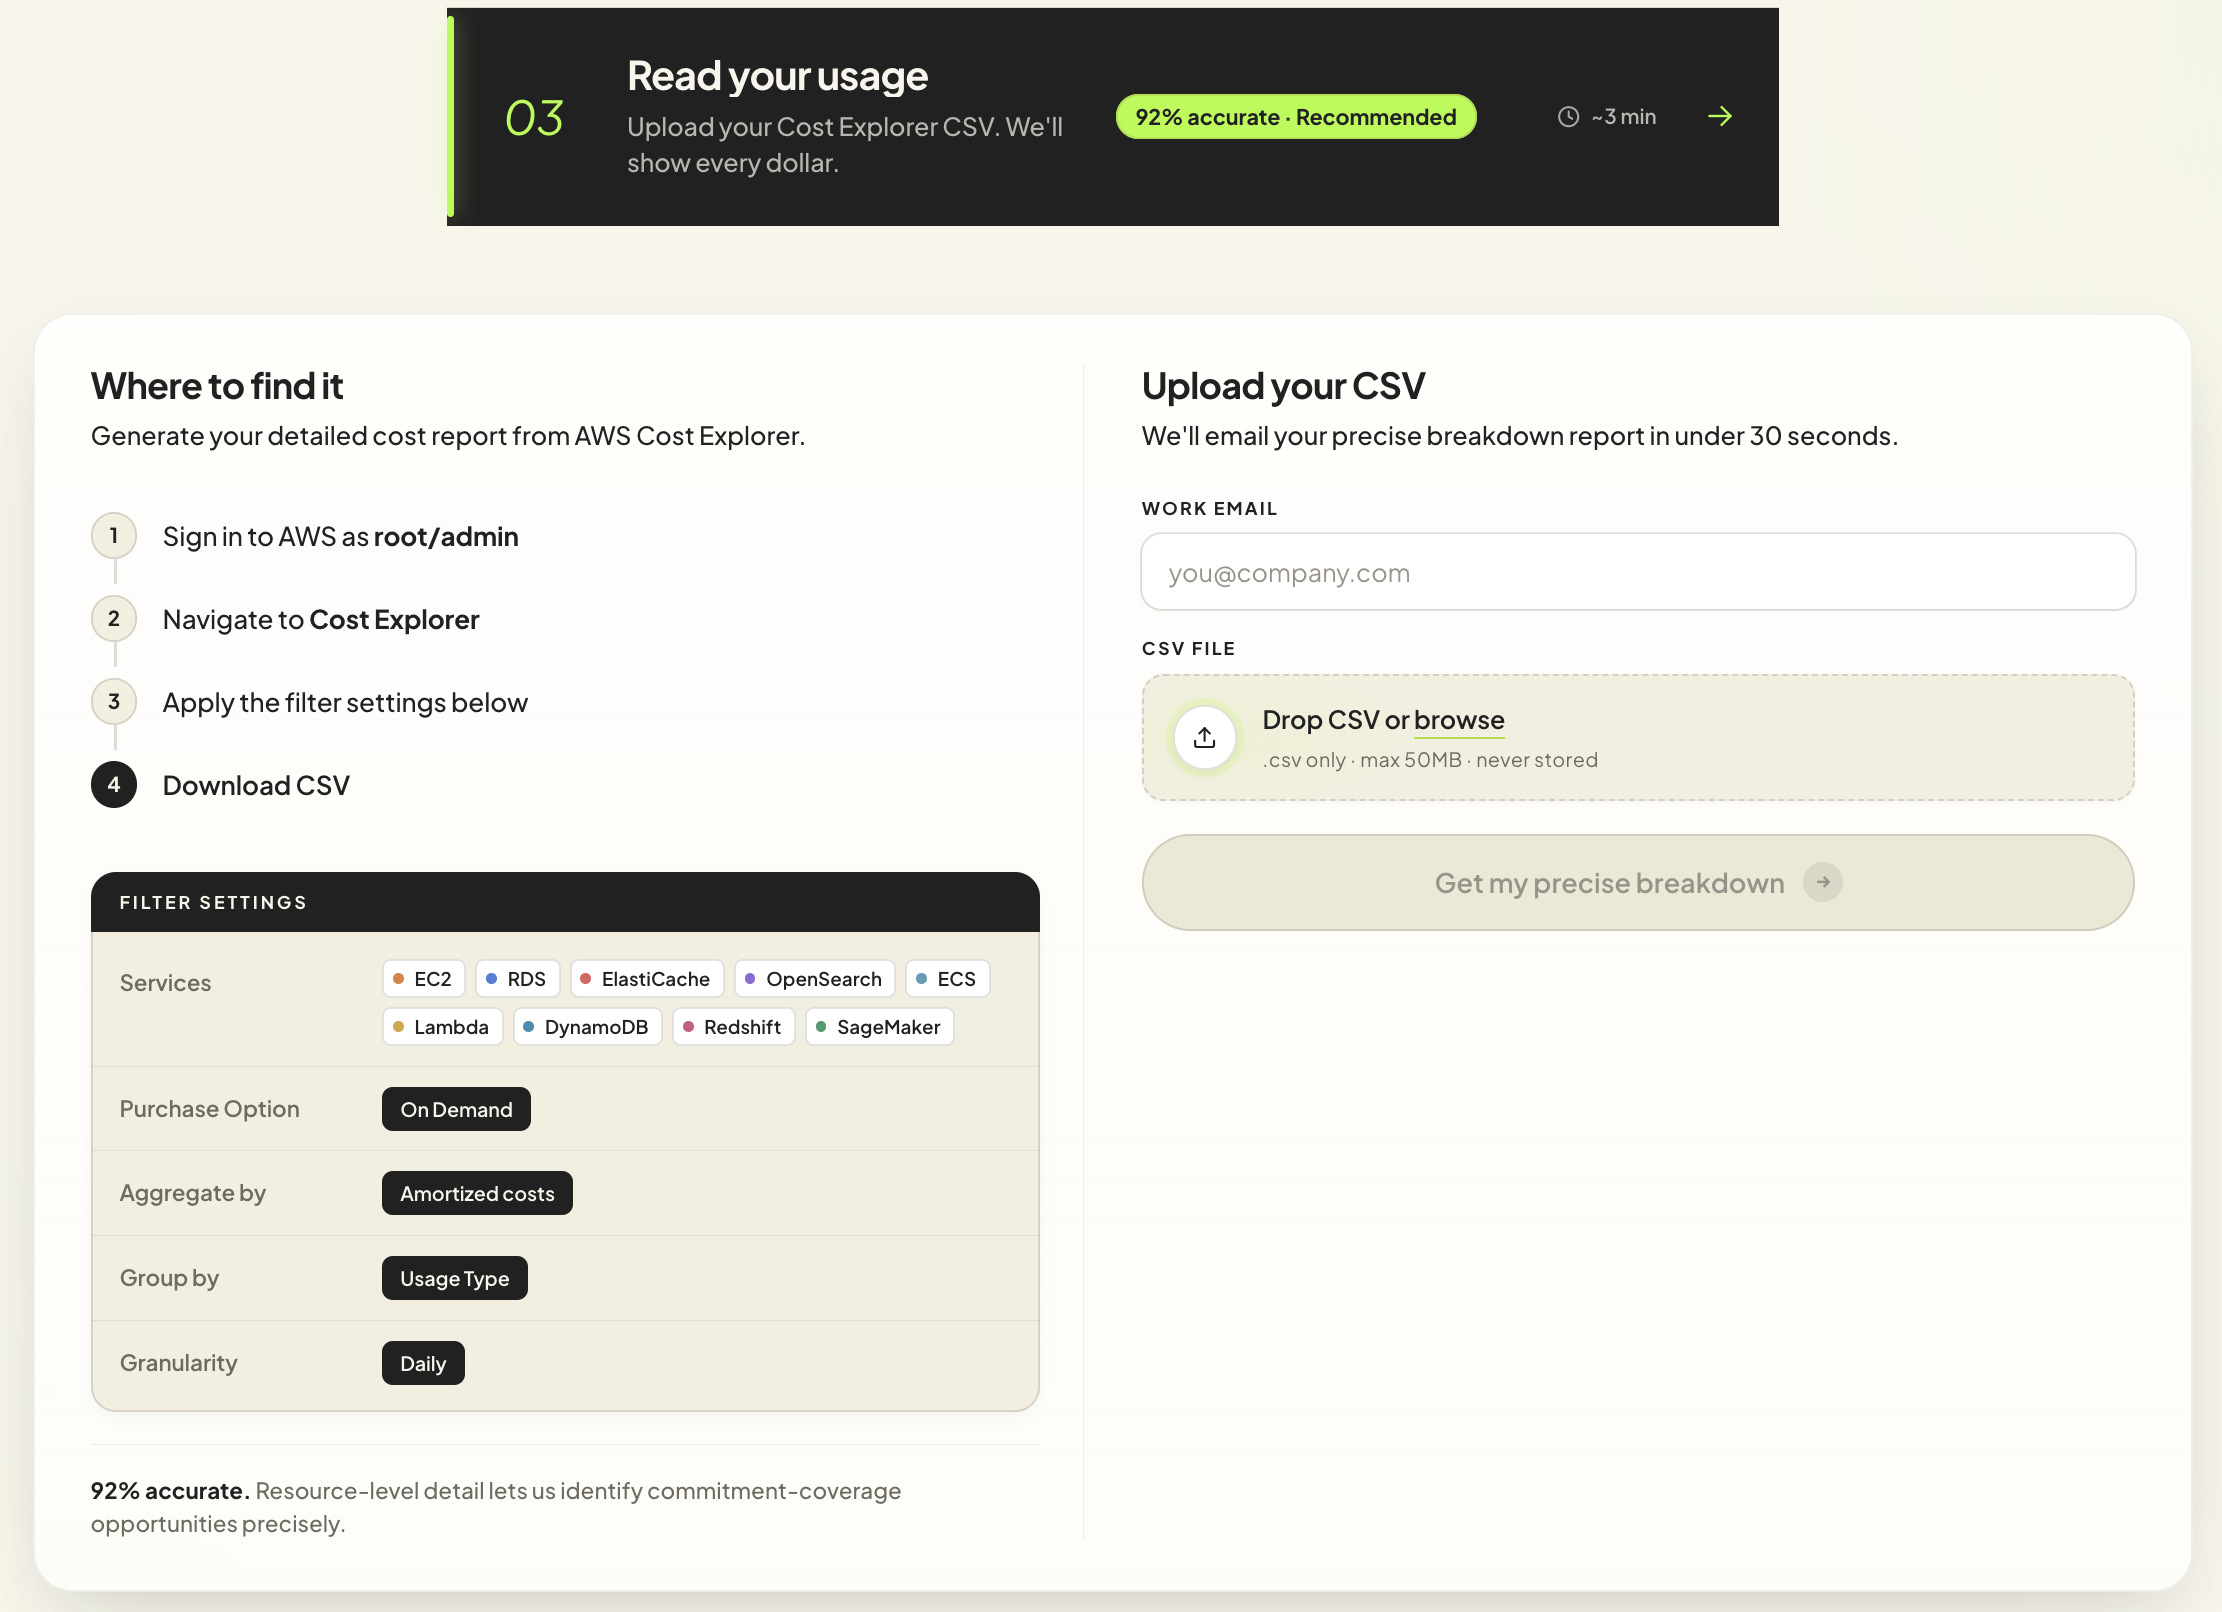Click the ~3 min duration text
2222x1612 pixels.
(1624, 117)
